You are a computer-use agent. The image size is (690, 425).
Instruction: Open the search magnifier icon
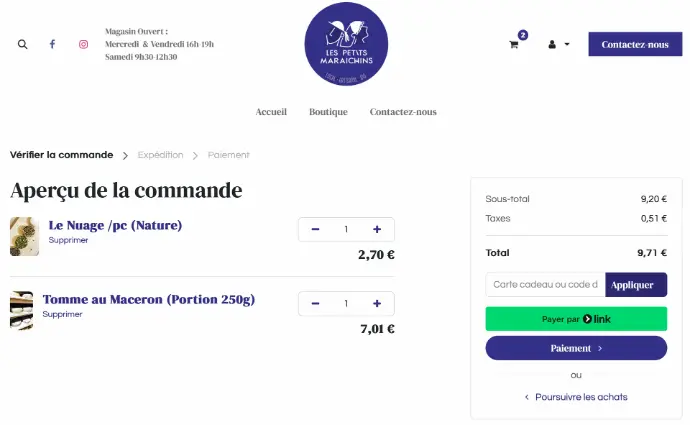click(x=22, y=44)
